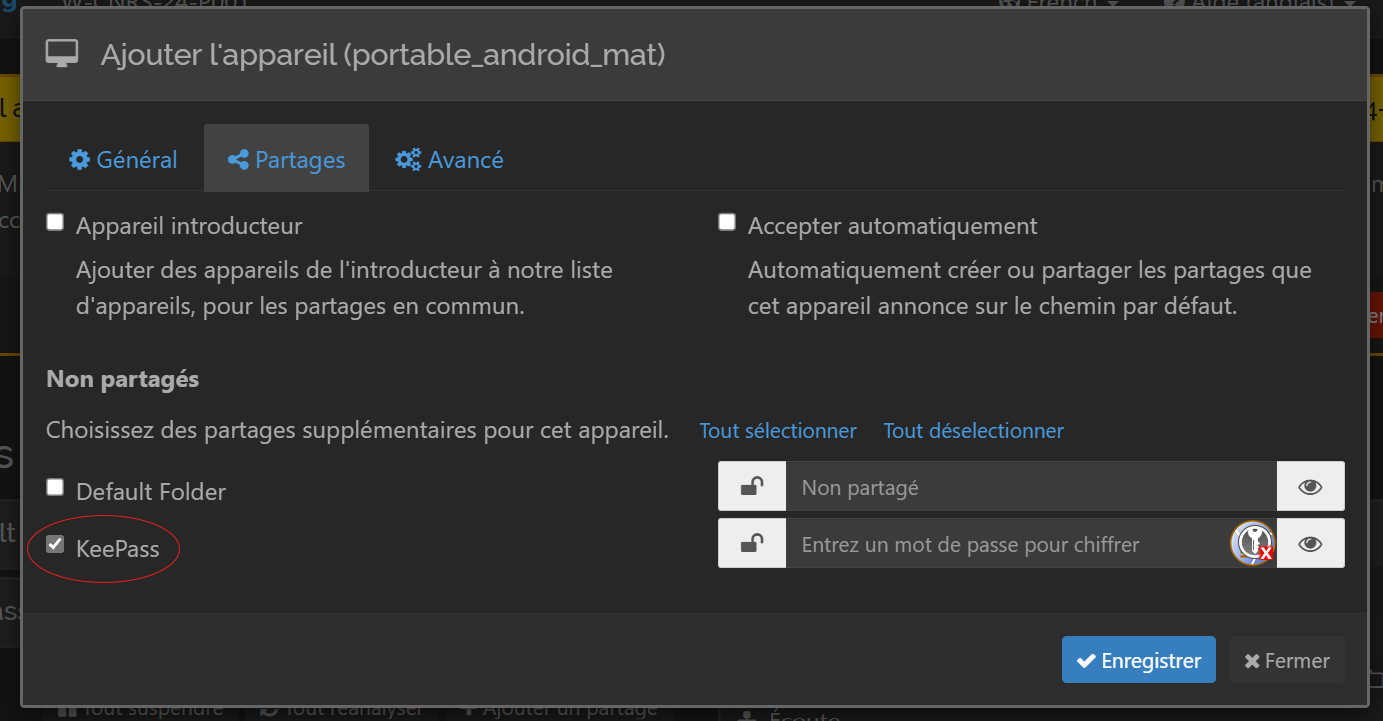The height and width of the screenshot is (721, 1383).
Task: Focus the KeePass encryption password field
Action: click(1031, 544)
